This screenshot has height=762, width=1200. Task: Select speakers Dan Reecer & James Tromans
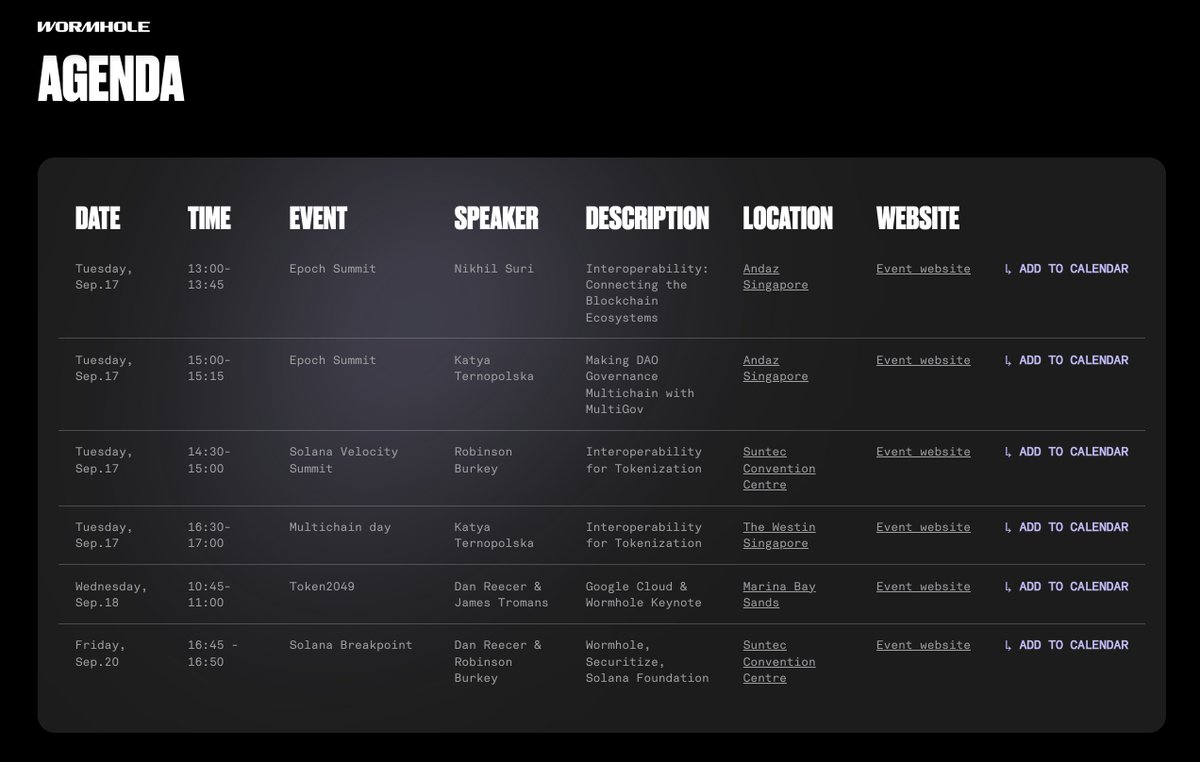point(501,594)
